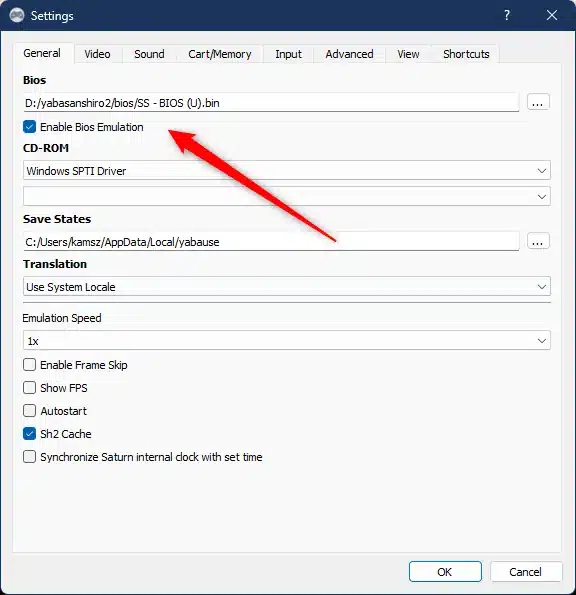576x595 pixels.
Task: Browse for Bios file with ellipsis button
Action: (538, 102)
